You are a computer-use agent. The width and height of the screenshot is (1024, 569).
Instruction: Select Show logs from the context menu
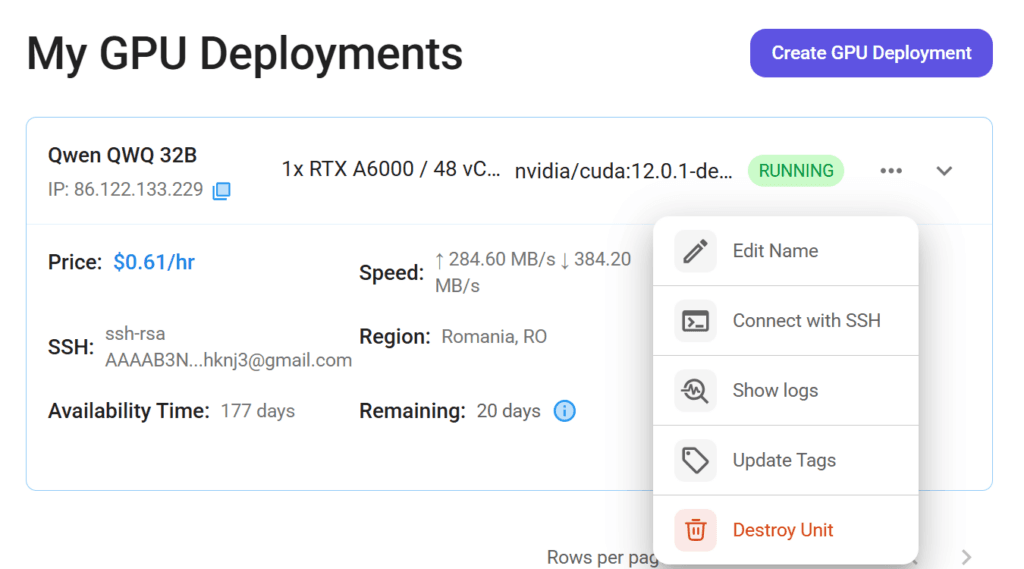(x=775, y=391)
